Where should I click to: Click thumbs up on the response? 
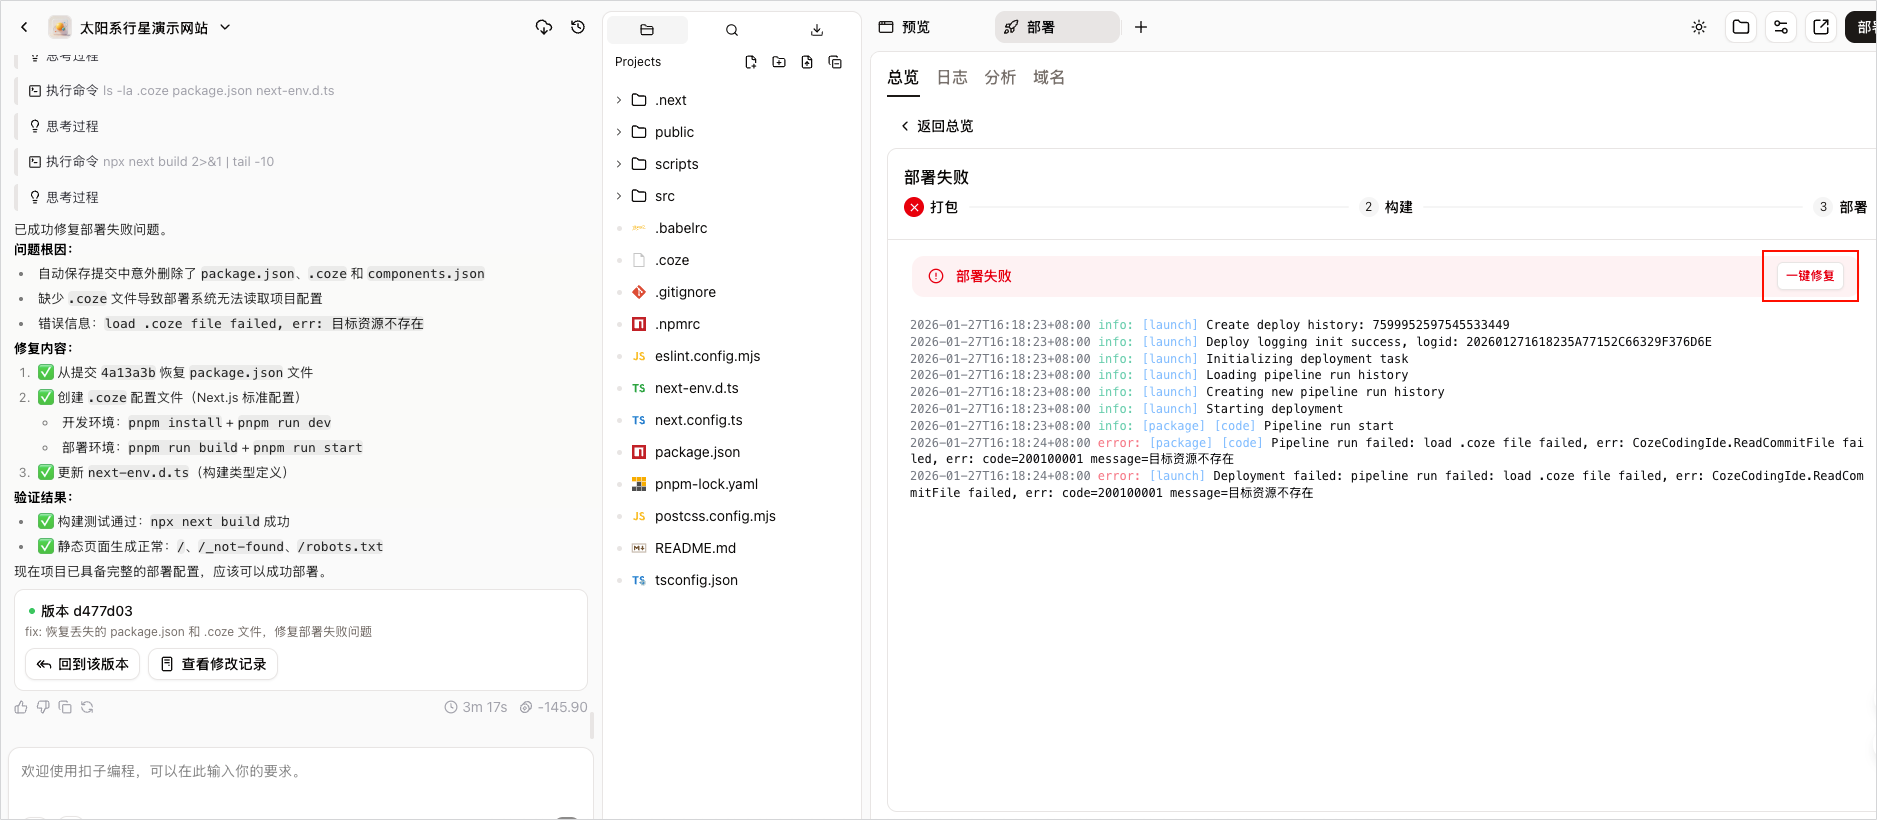pyautogui.click(x=21, y=707)
